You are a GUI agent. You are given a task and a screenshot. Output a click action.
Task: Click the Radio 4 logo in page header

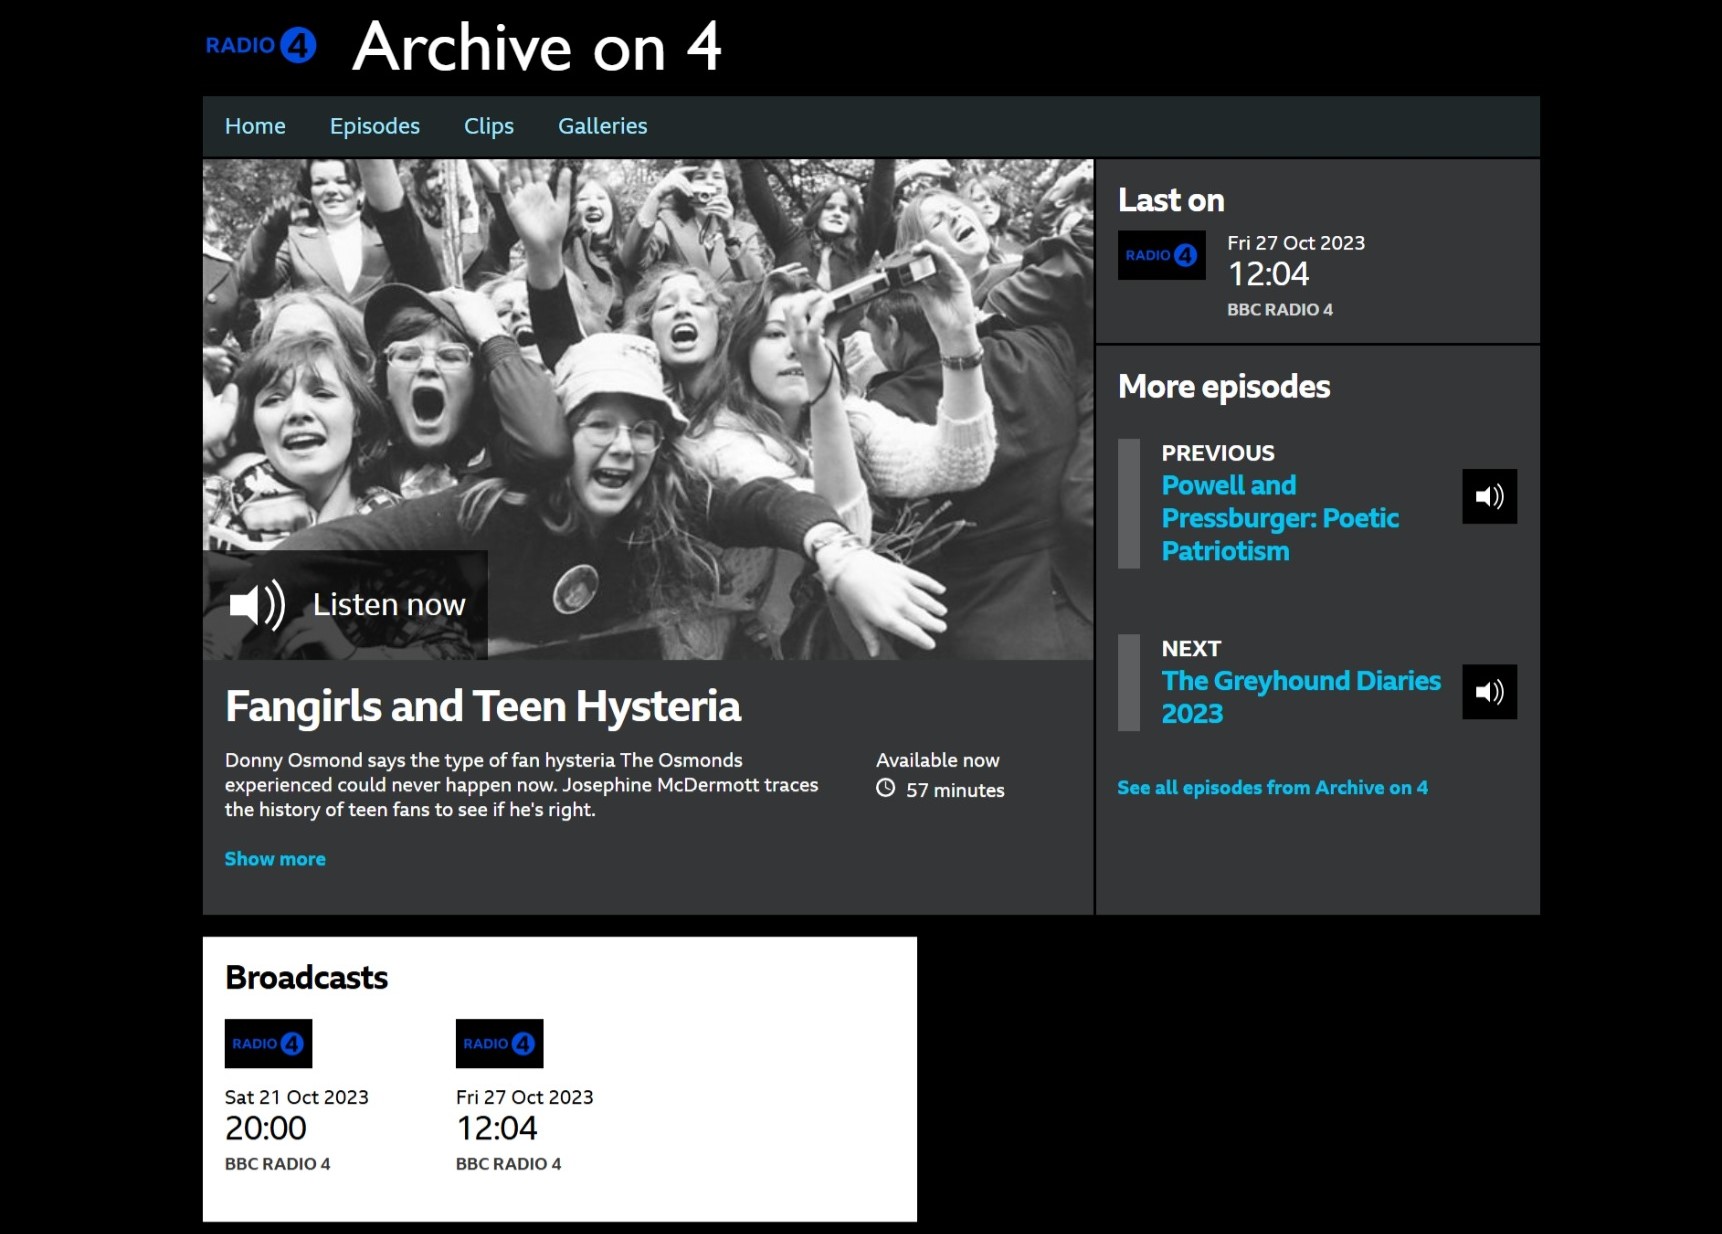pyautogui.click(x=260, y=46)
